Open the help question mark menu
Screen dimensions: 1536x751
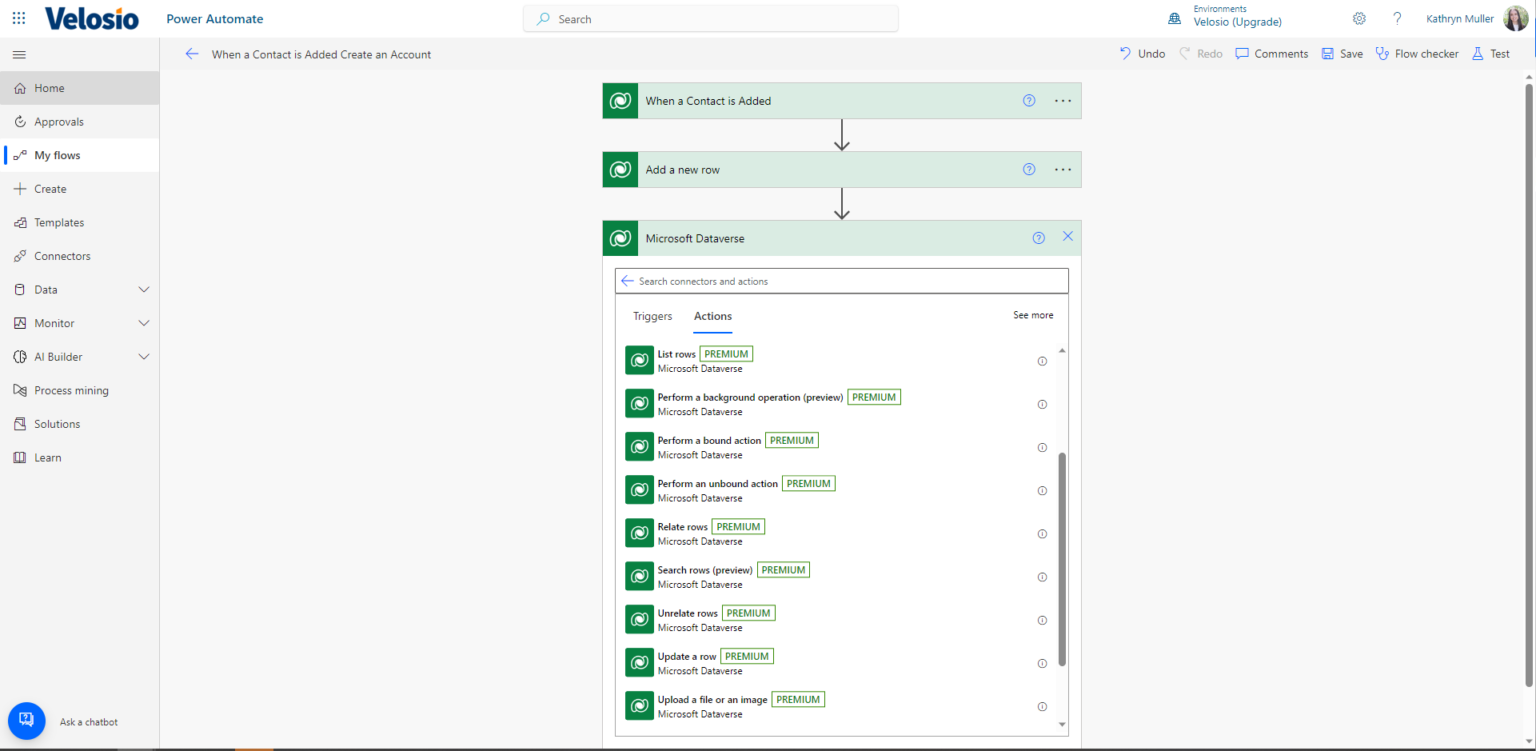tap(1397, 18)
